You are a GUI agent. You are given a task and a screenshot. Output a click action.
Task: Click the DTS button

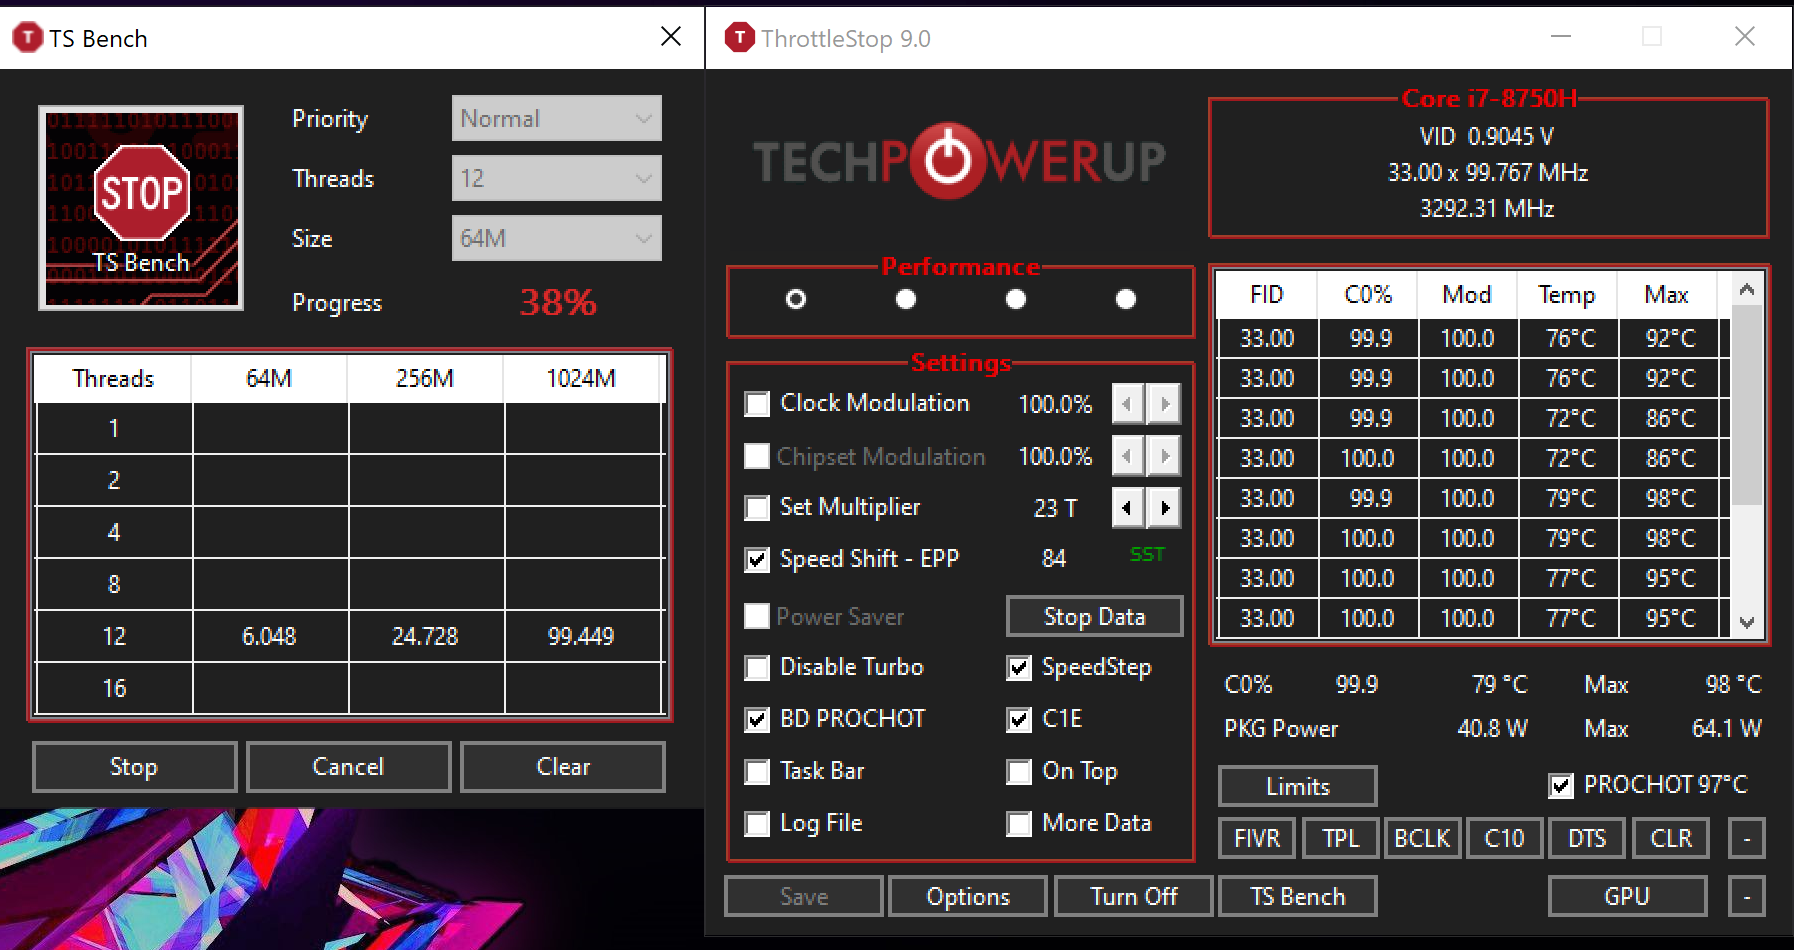[x=1587, y=838]
